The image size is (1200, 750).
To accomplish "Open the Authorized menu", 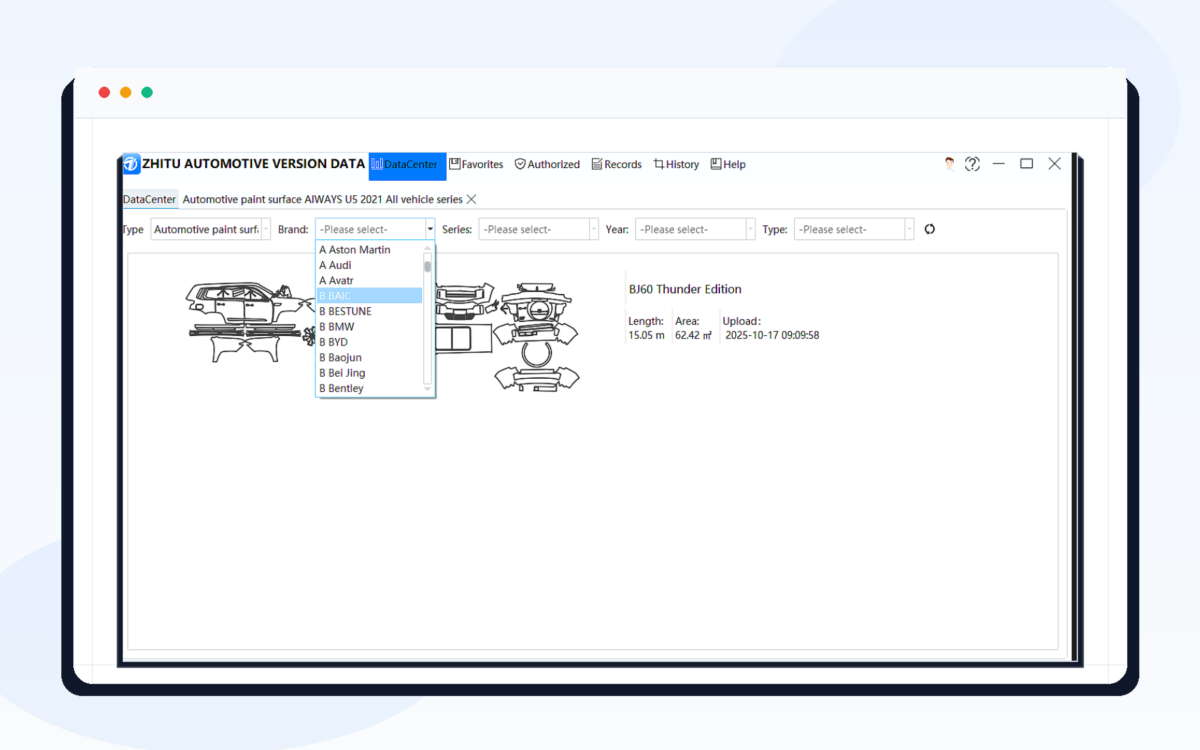I will [547, 164].
